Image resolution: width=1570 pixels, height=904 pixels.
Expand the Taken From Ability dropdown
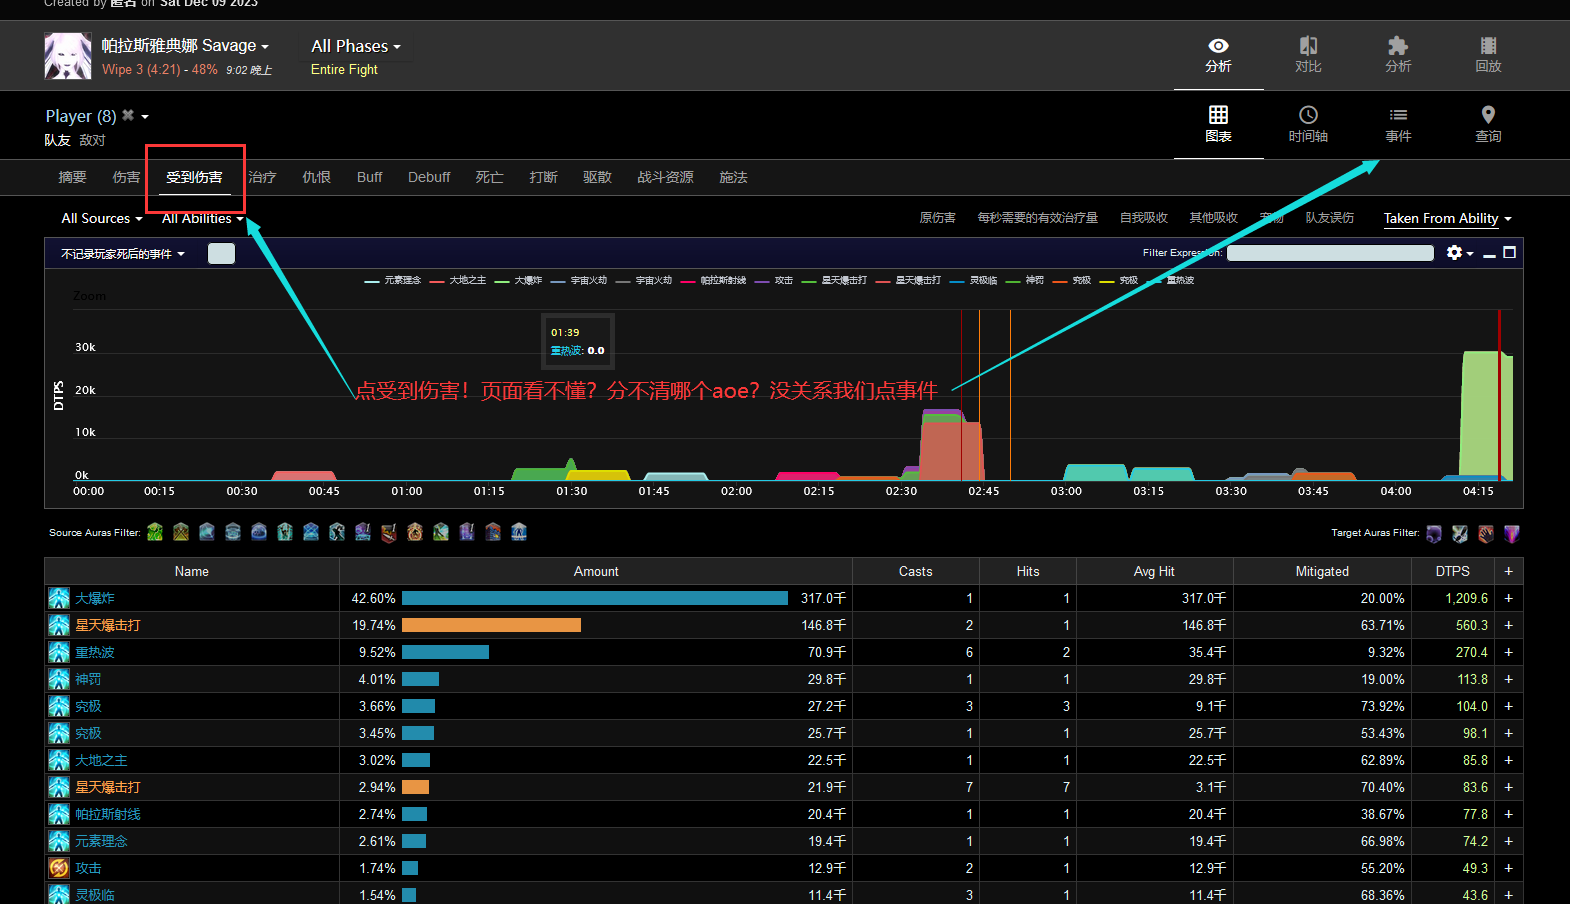click(x=1446, y=219)
